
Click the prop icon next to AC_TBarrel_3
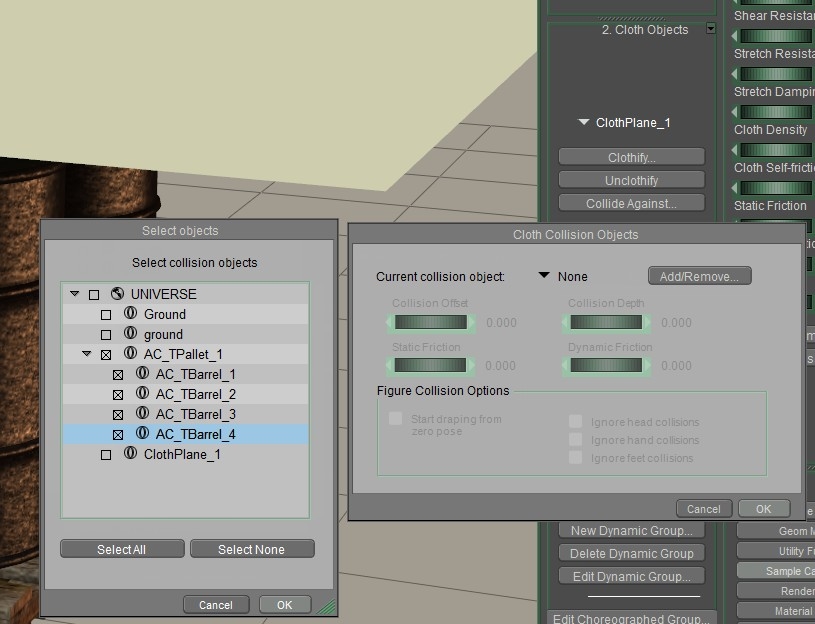[x=142, y=414]
